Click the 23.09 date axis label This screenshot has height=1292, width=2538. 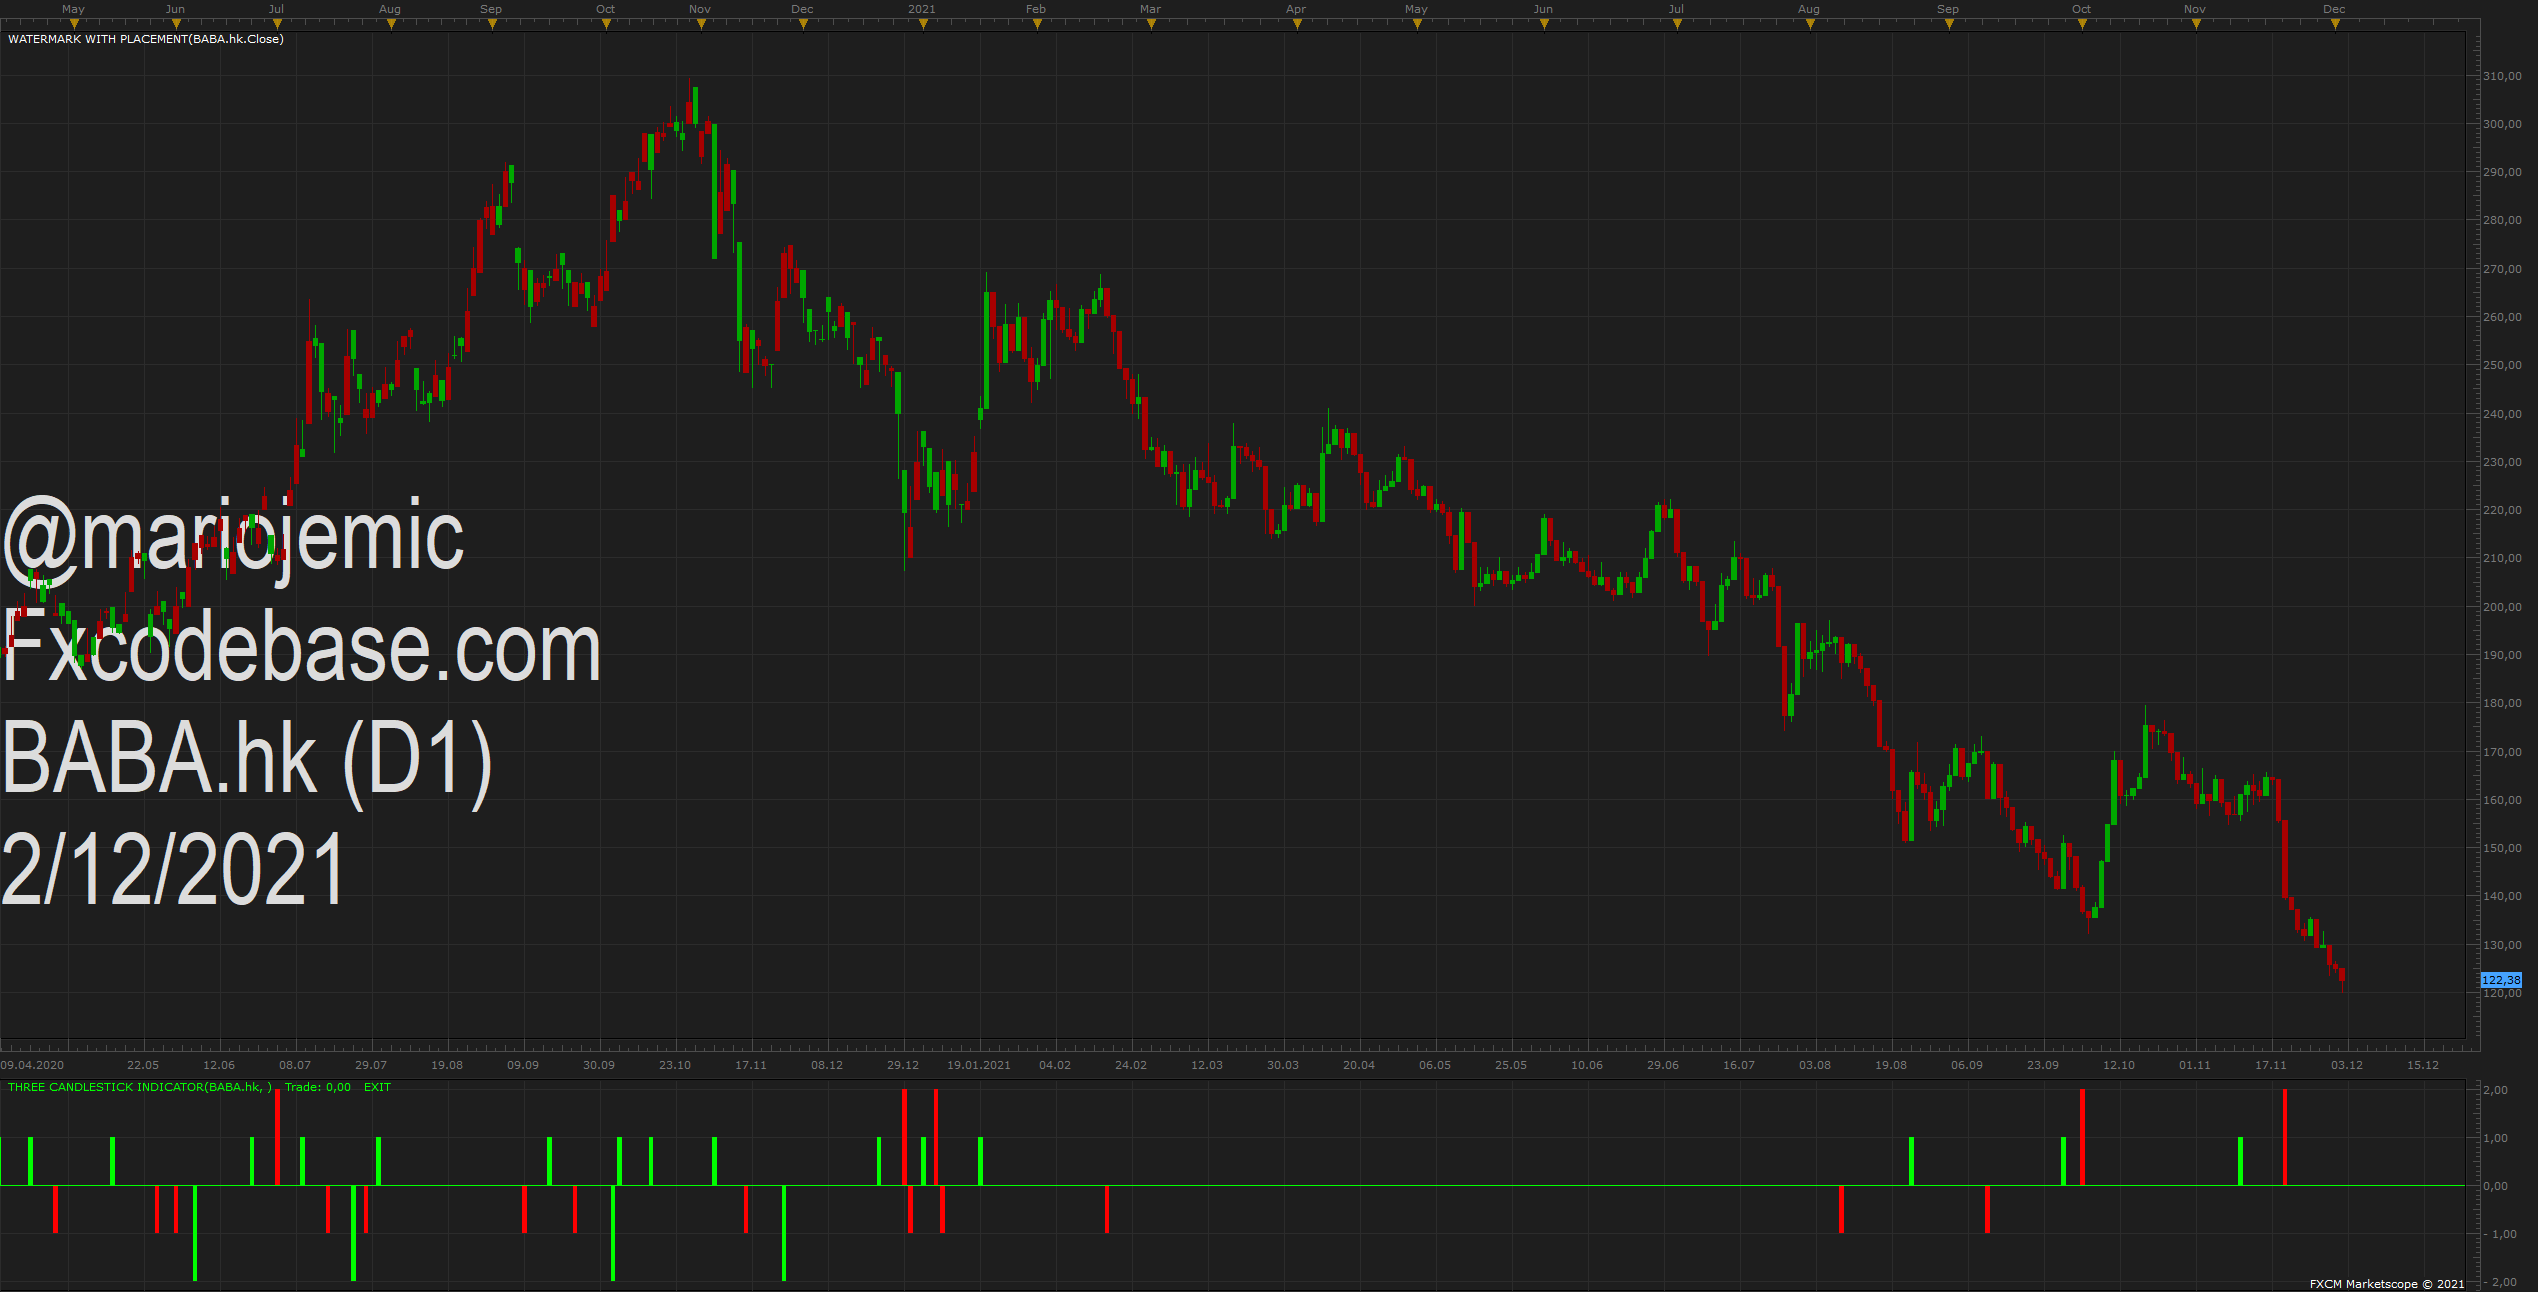point(2043,1065)
